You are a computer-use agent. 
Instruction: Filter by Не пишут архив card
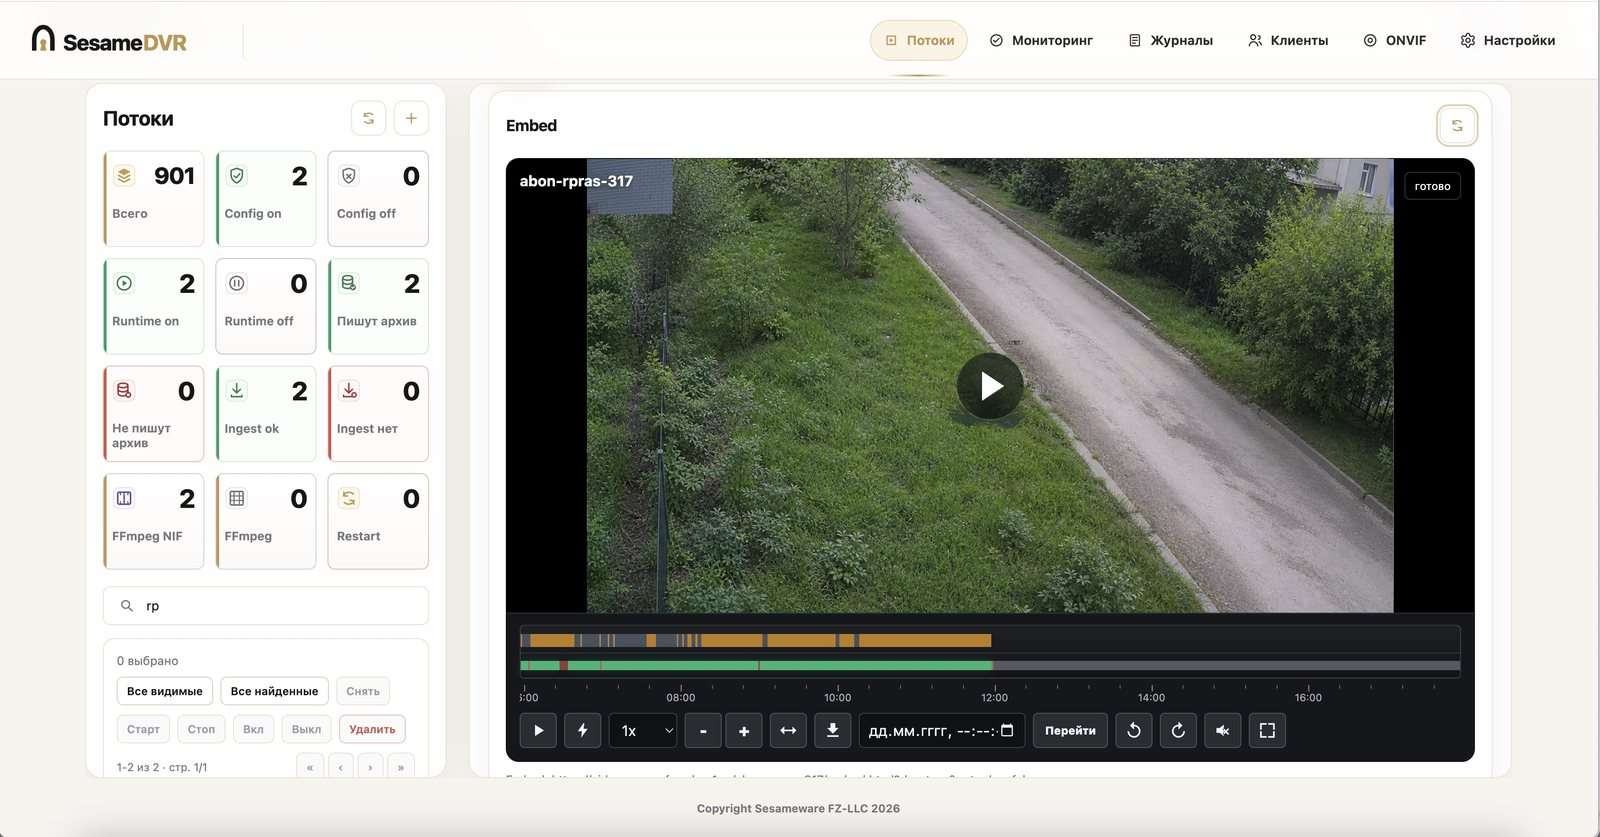tap(154, 414)
